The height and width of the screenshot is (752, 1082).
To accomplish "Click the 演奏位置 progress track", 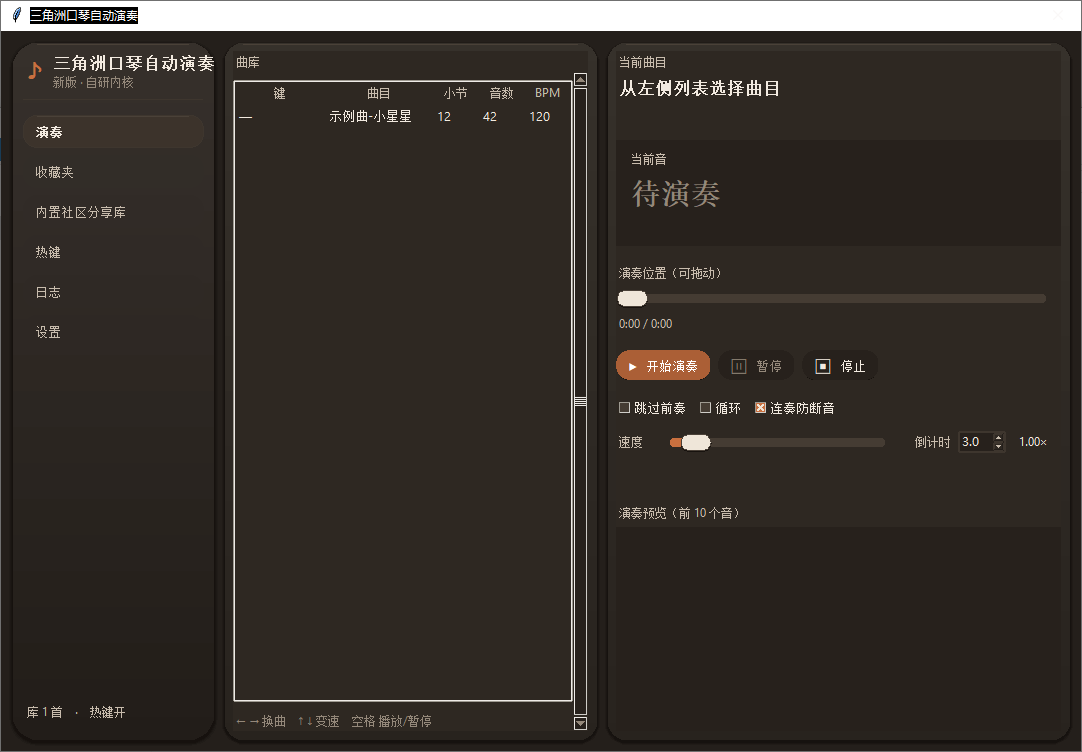I will tap(832, 299).
